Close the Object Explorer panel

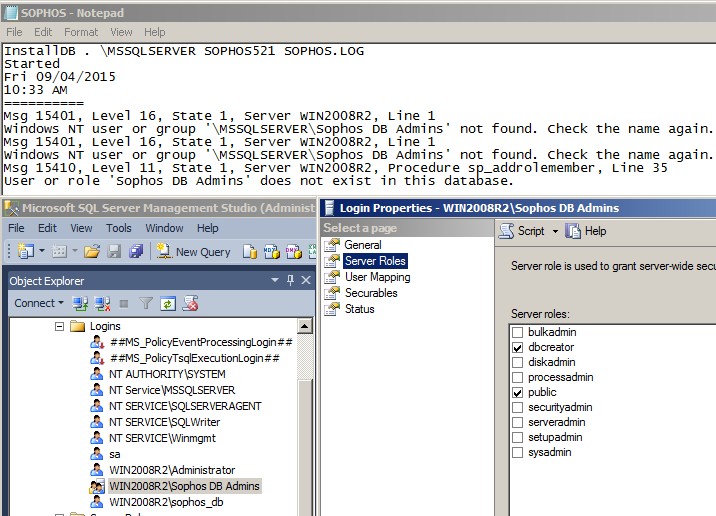(x=305, y=280)
